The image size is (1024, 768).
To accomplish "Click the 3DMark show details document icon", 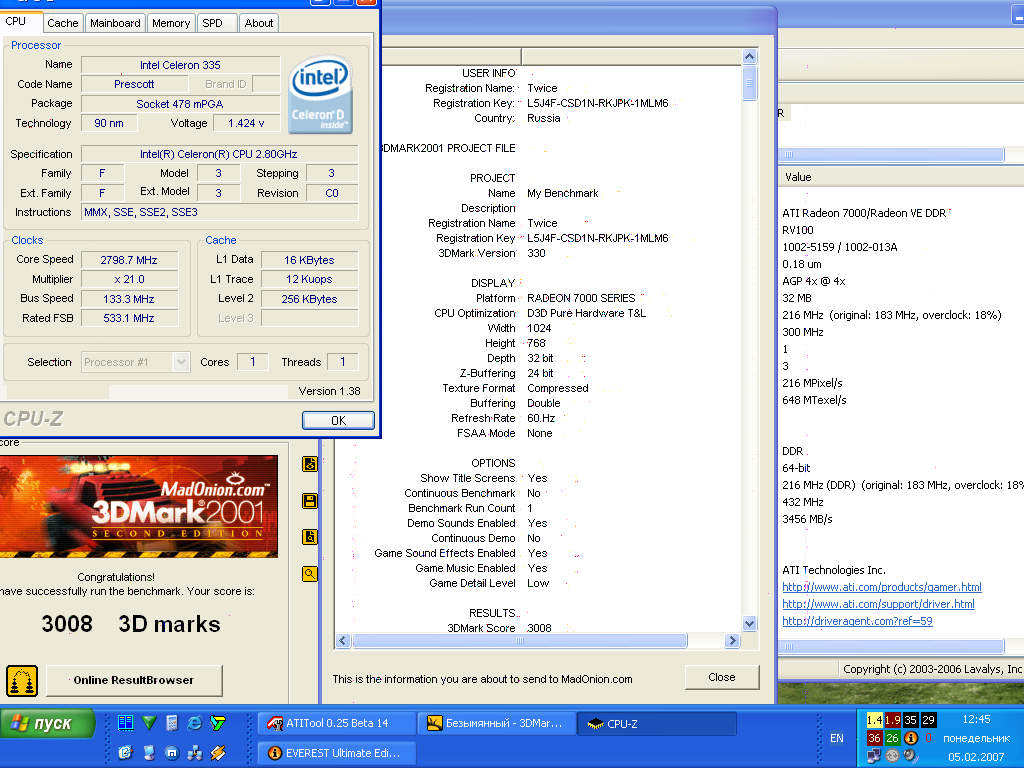I will [310, 537].
